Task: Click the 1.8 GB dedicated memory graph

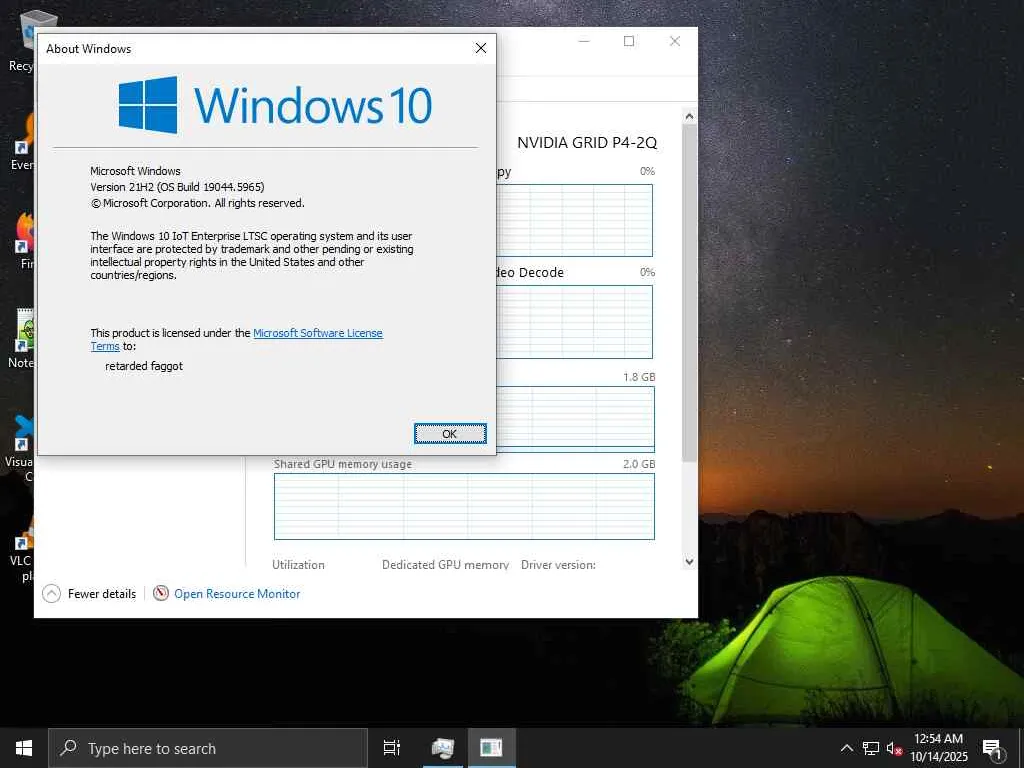Action: (x=575, y=419)
